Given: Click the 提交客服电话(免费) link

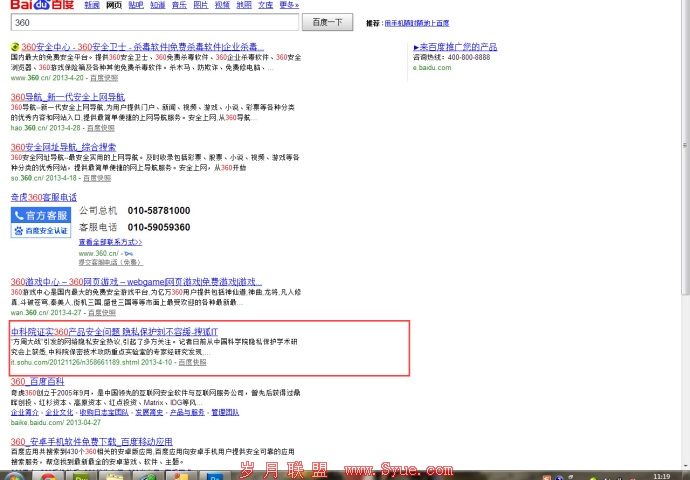Looking at the screenshot, I should coord(111,262).
